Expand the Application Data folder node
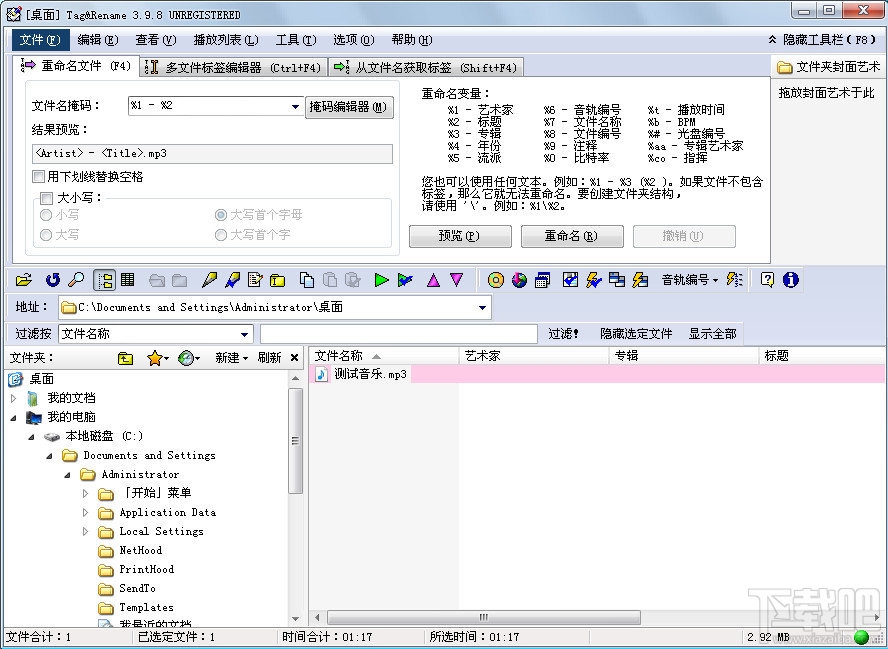 pos(86,513)
